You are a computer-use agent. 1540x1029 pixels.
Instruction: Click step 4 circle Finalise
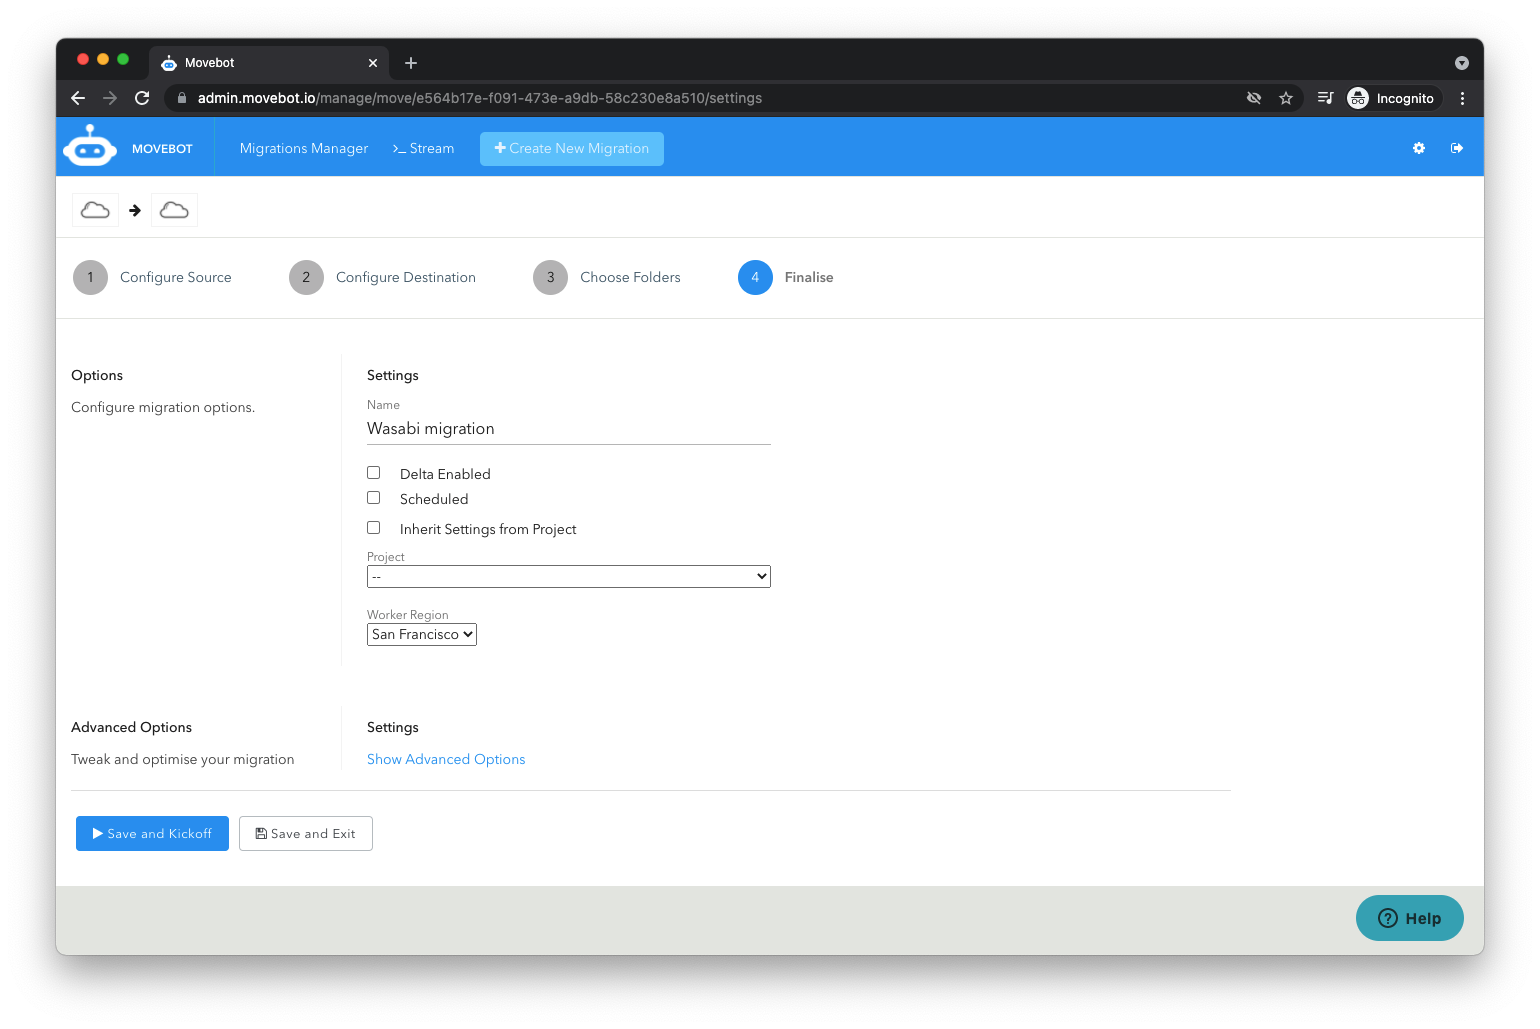click(755, 277)
